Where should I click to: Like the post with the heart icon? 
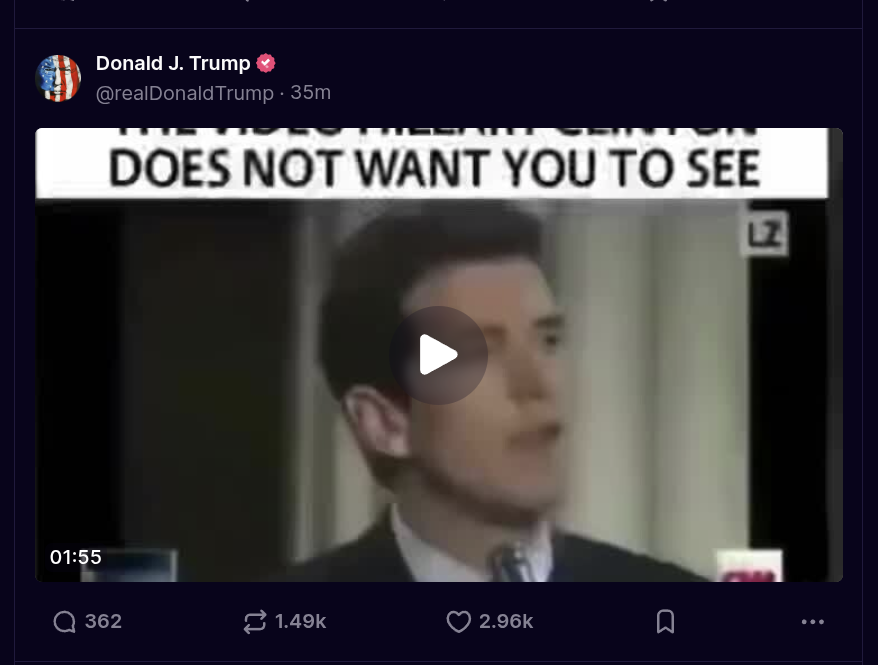click(x=459, y=621)
